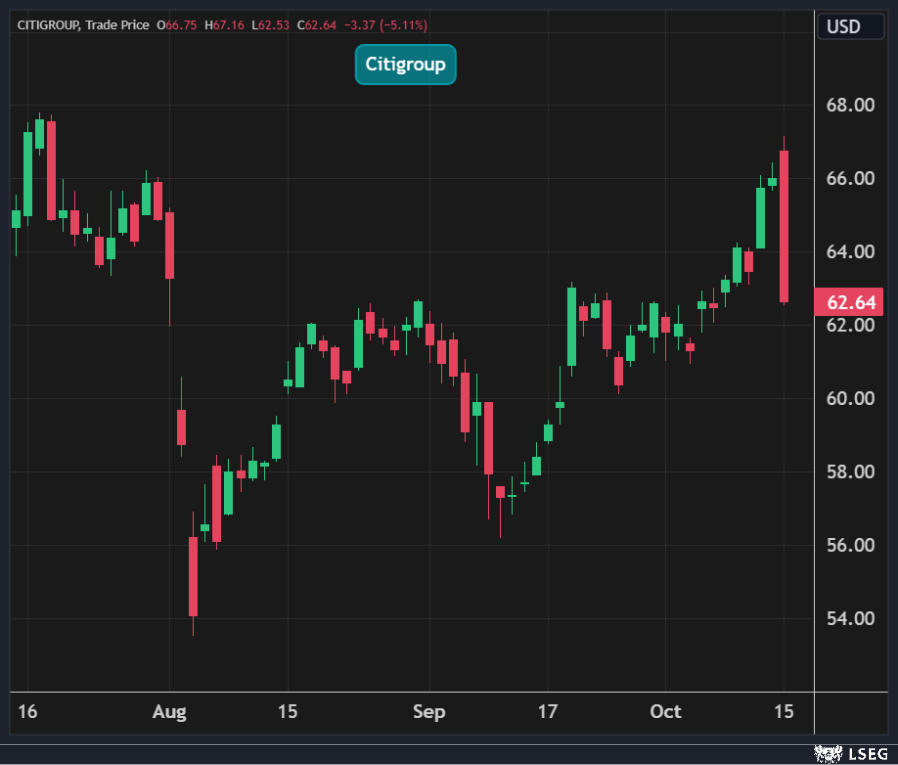The height and width of the screenshot is (765, 898).
Task: Select the Oct marker on time axis
Action: (665, 712)
